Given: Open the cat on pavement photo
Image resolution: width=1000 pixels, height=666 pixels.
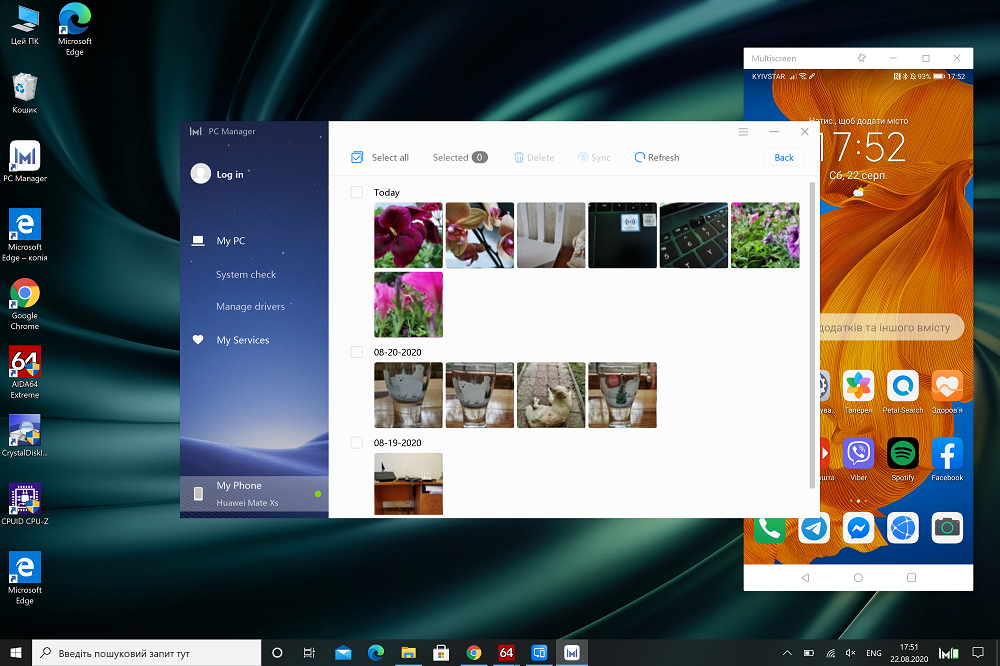Looking at the screenshot, I should [551, 395].
